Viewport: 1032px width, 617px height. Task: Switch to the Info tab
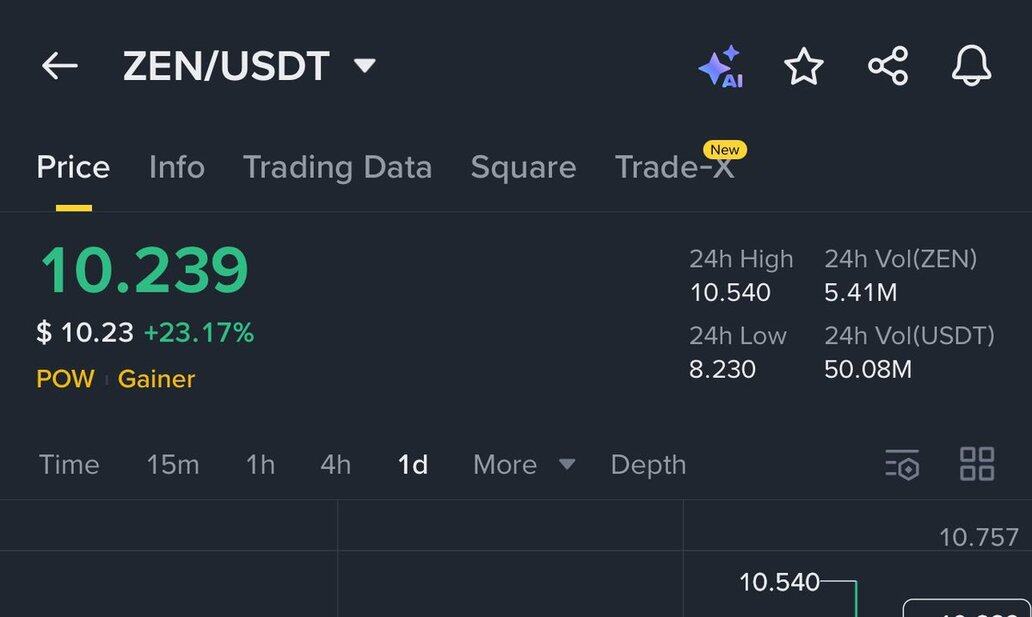[x=177, y=167]
